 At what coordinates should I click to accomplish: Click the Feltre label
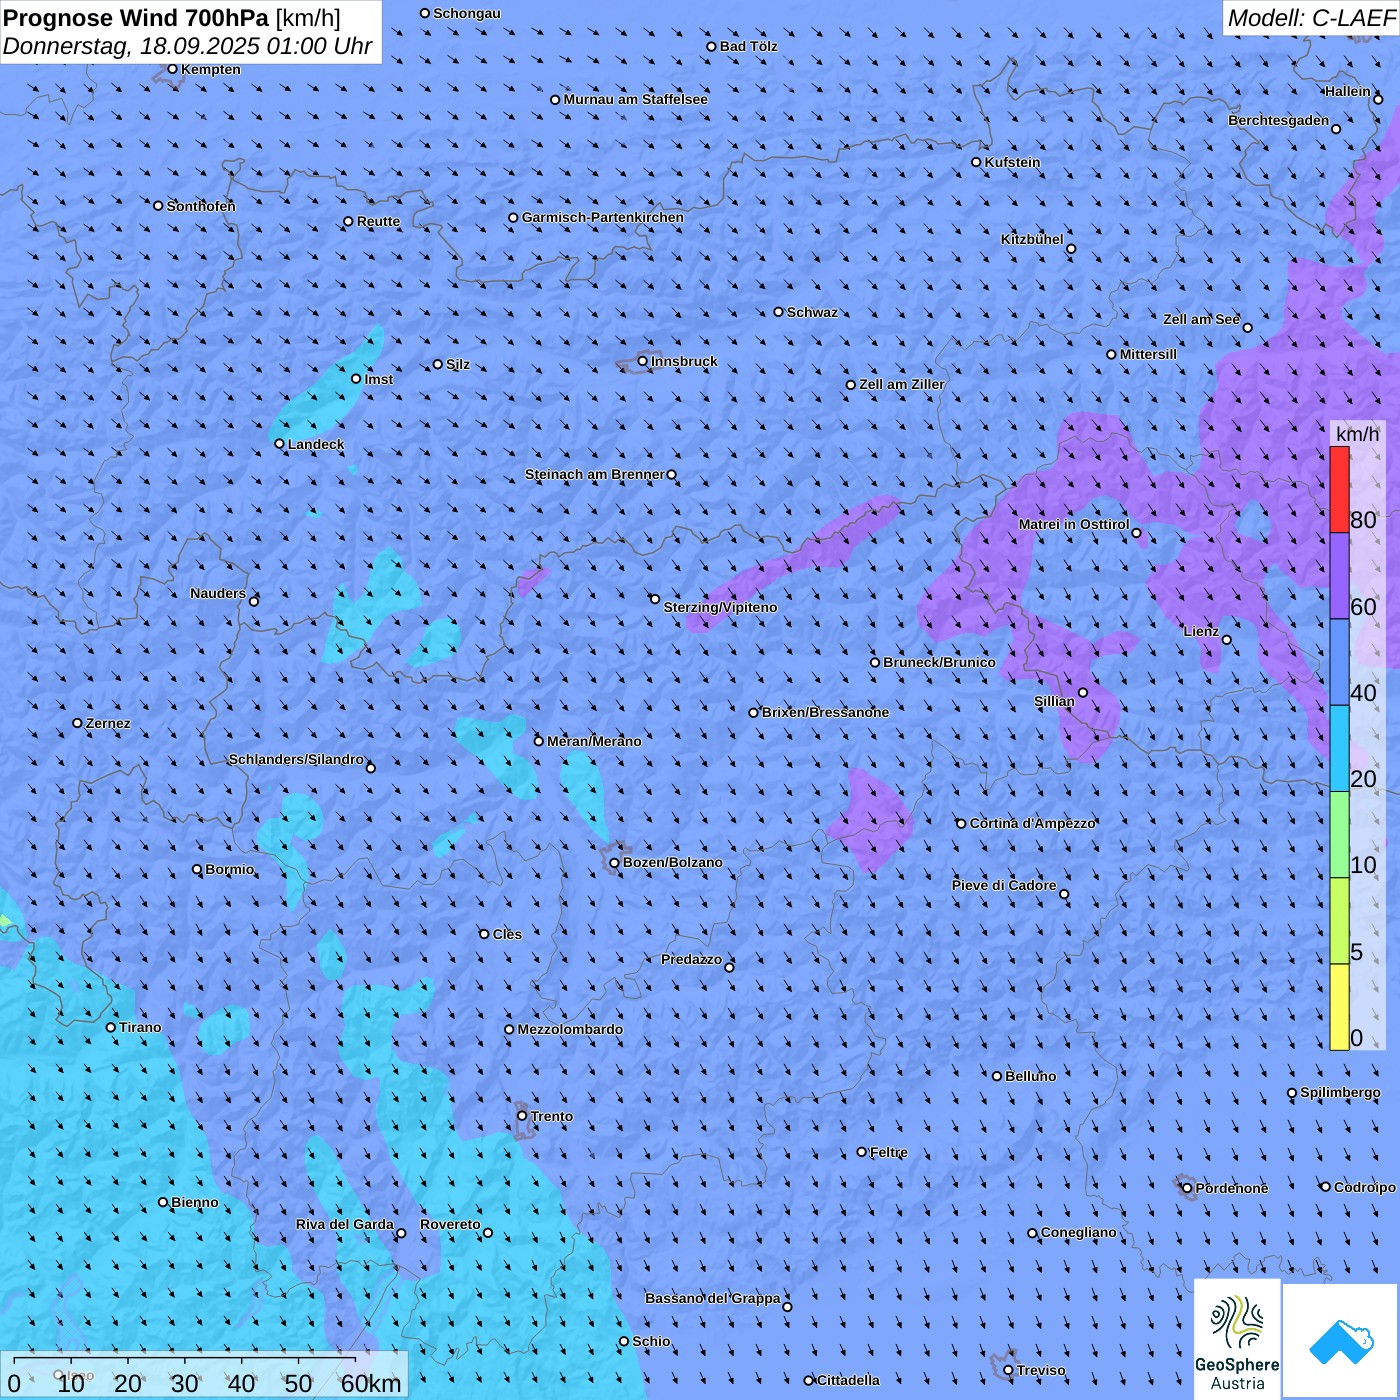tap(889, 1152)
